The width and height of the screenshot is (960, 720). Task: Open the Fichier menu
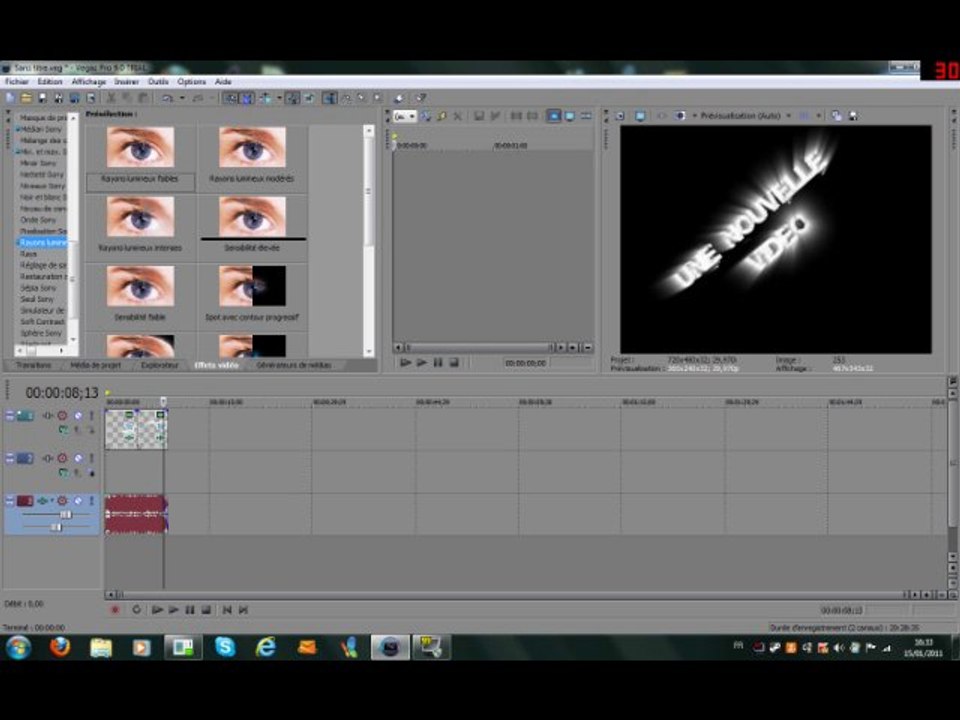pyautogui.click(x=17, y=81)
